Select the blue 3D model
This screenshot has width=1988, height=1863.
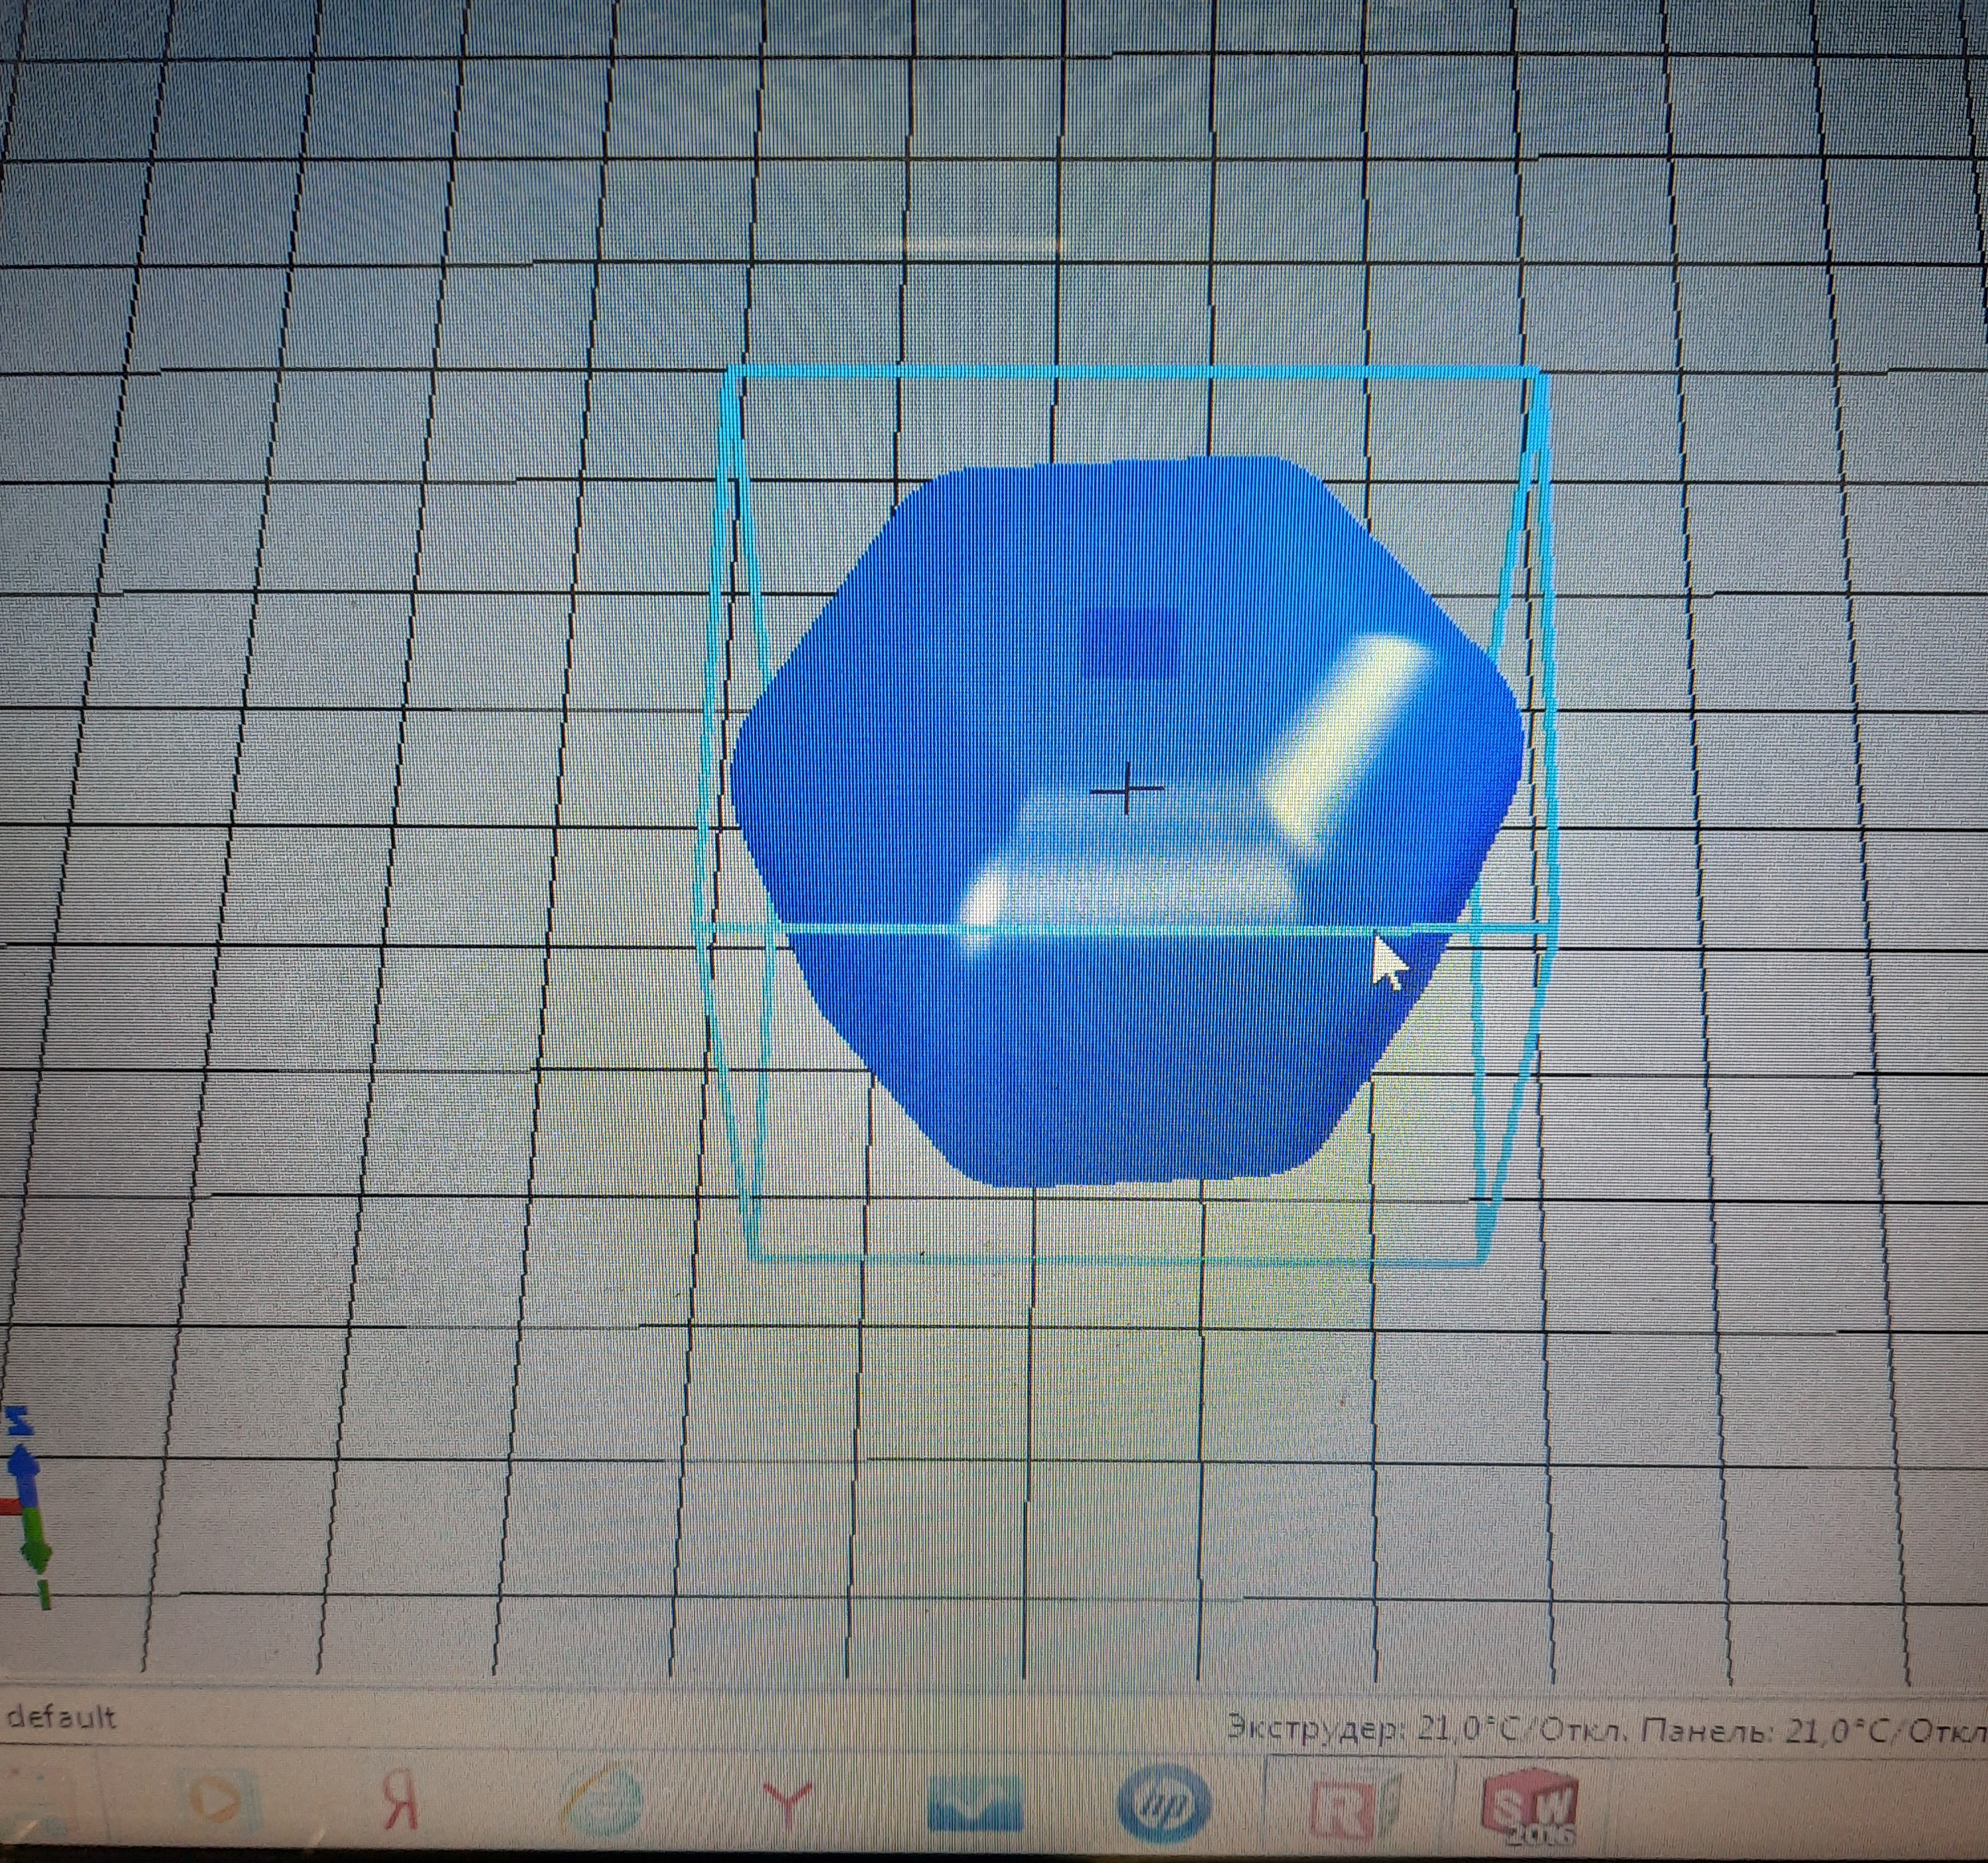click(x=1126, y=820)
